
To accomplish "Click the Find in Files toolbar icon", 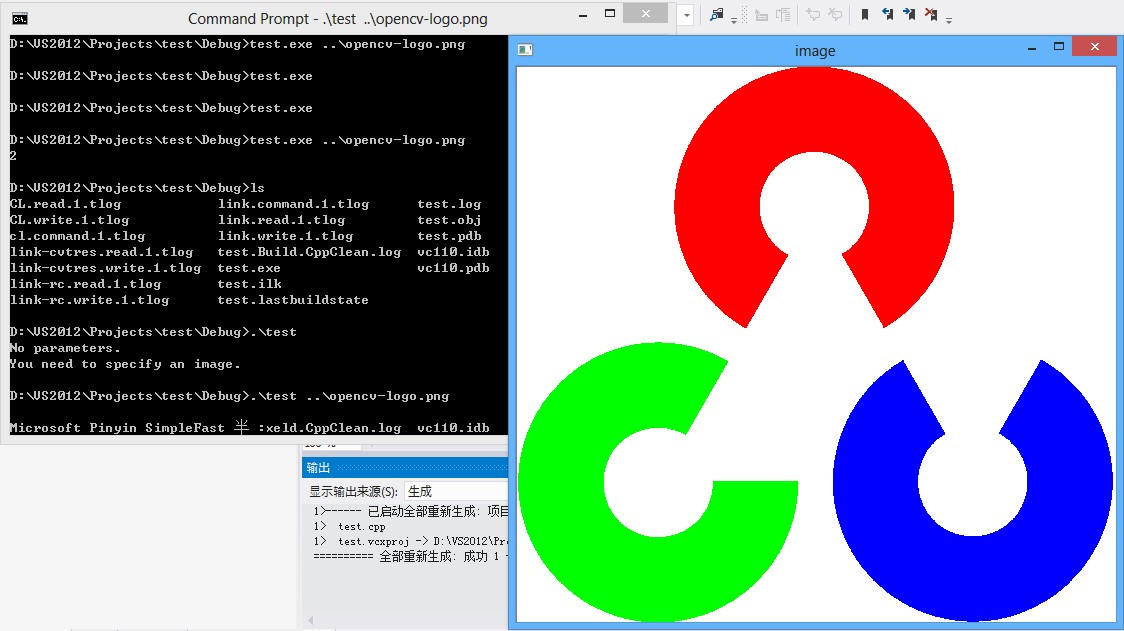I will tap(716, 14).
